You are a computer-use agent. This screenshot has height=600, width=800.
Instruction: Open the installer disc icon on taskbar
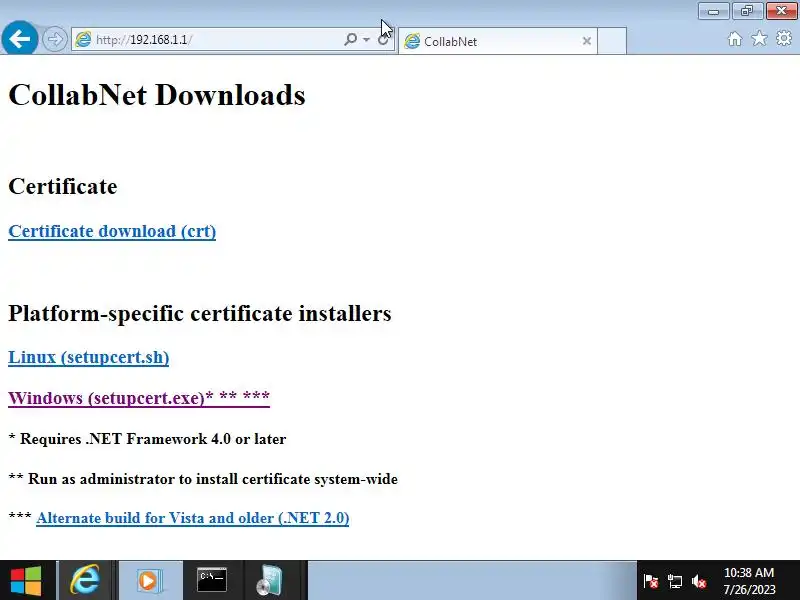tap(269, 580)
